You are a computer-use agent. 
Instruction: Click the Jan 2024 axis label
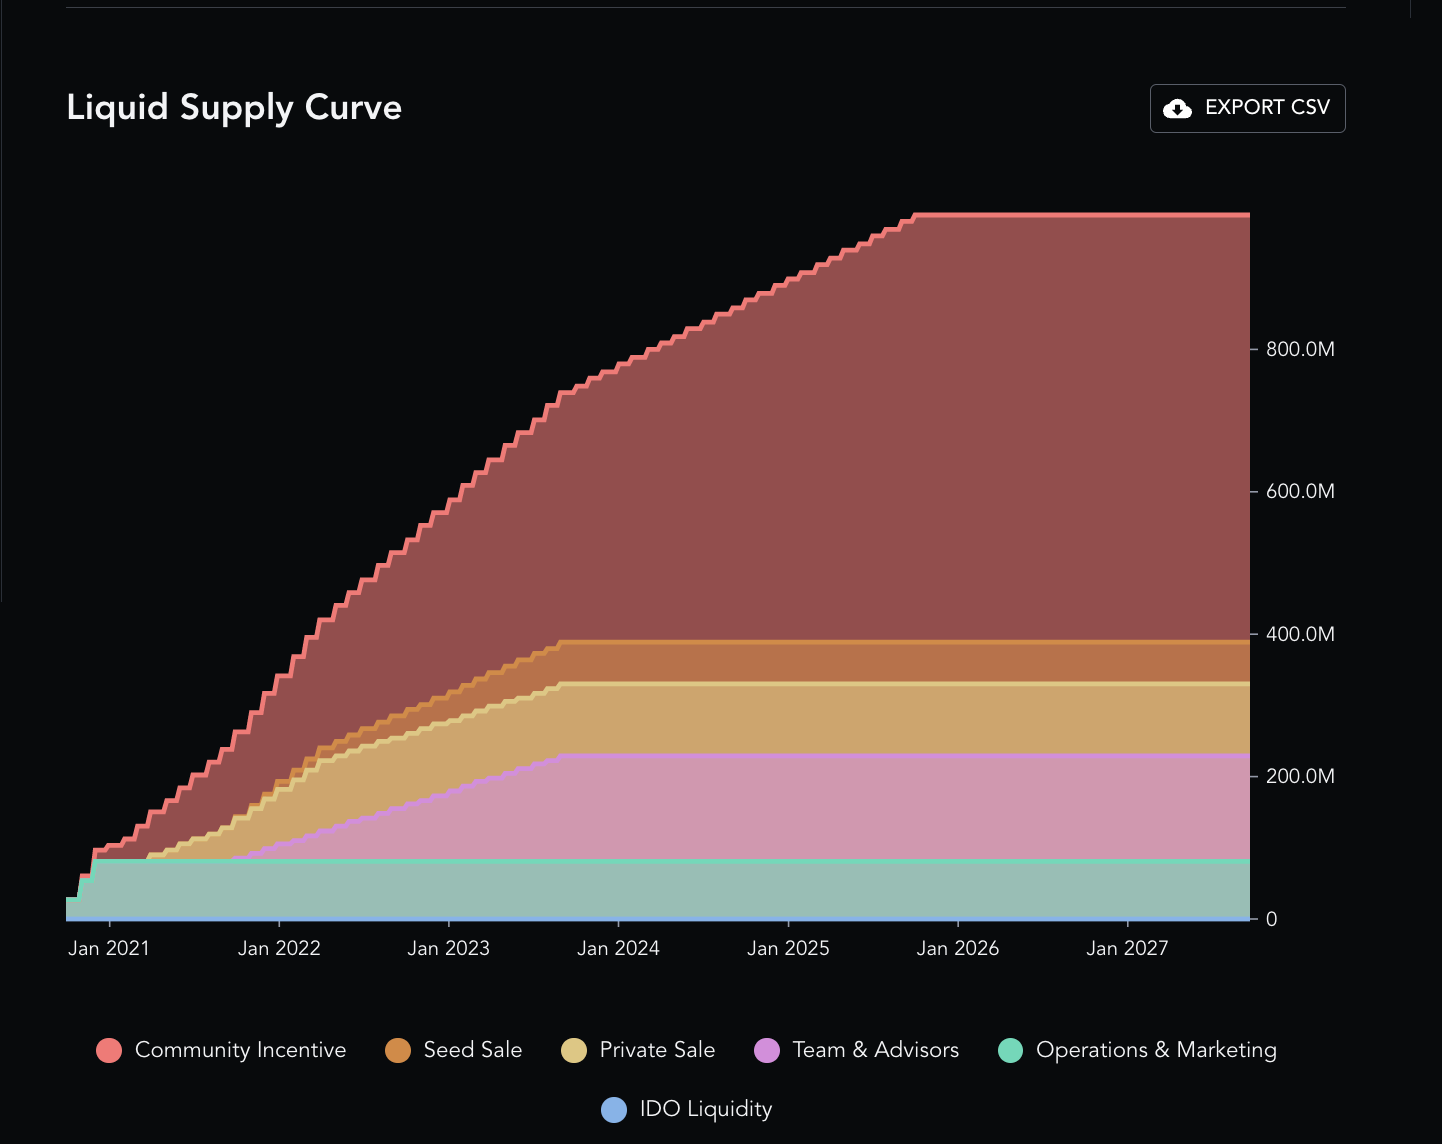point(618,948)
